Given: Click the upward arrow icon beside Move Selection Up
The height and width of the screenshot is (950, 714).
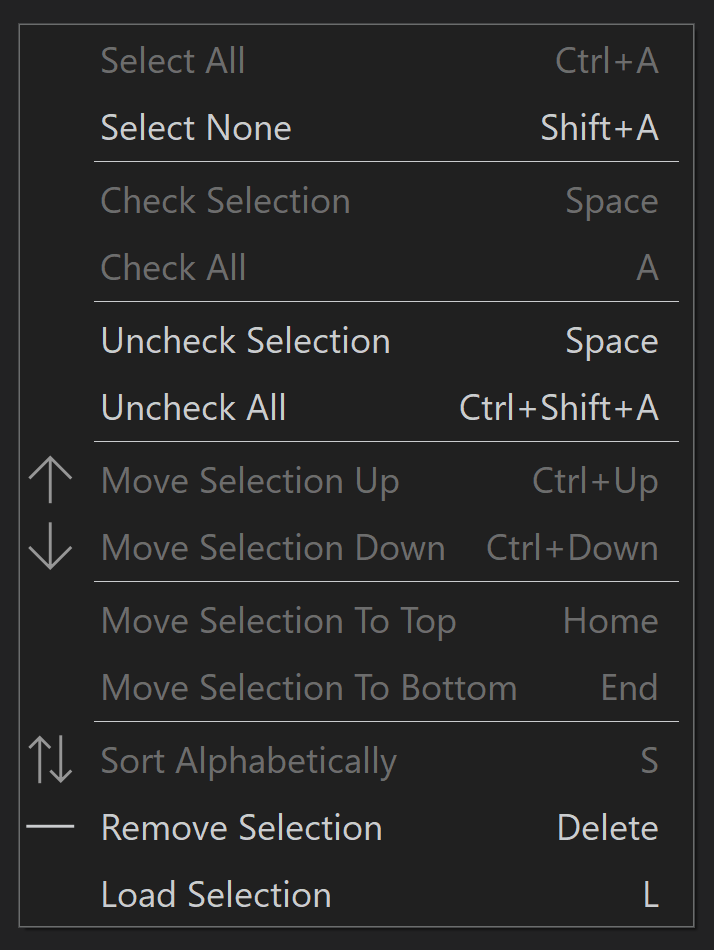Looking at the screenshot, I should pos(52,480).
